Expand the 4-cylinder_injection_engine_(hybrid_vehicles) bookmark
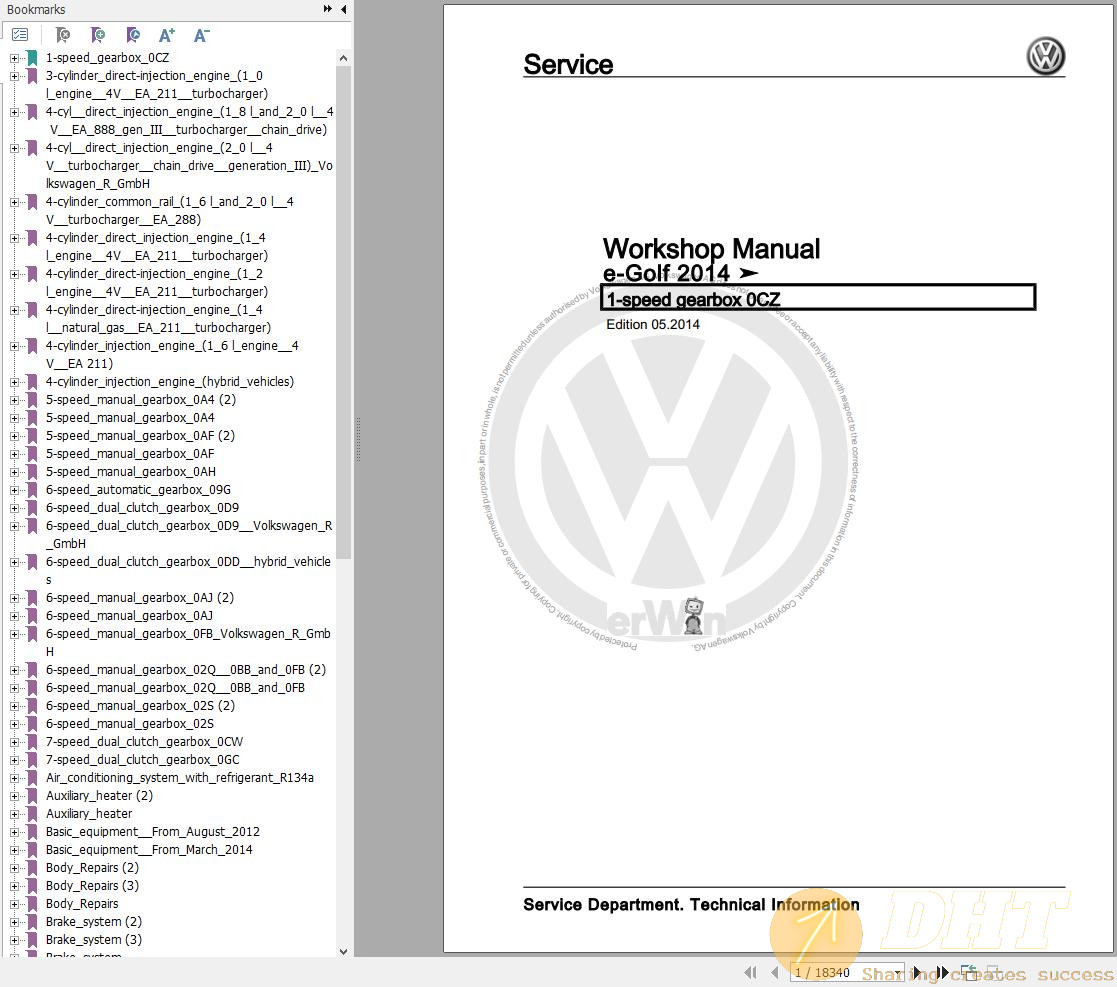The height and width of the screenshot is (987, 1117). pyautogui.click(x=14, y=382)
